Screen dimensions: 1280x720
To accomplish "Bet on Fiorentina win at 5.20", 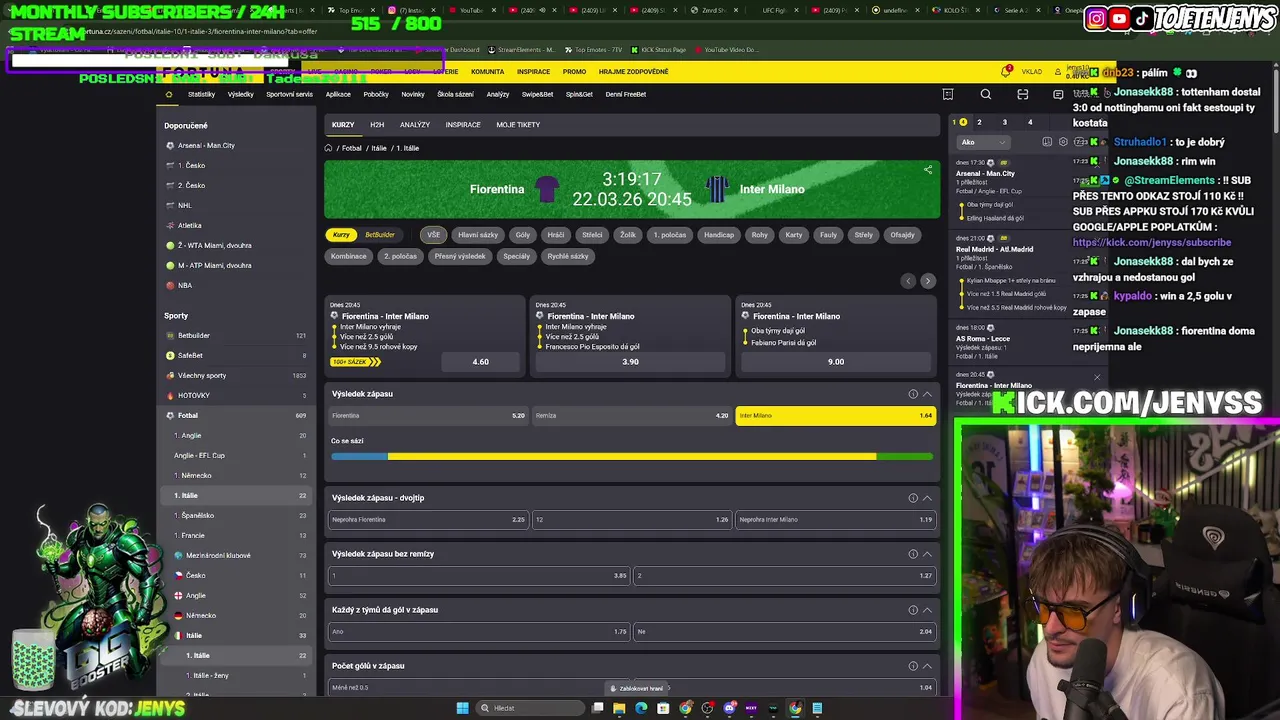I will coord(428,416).
